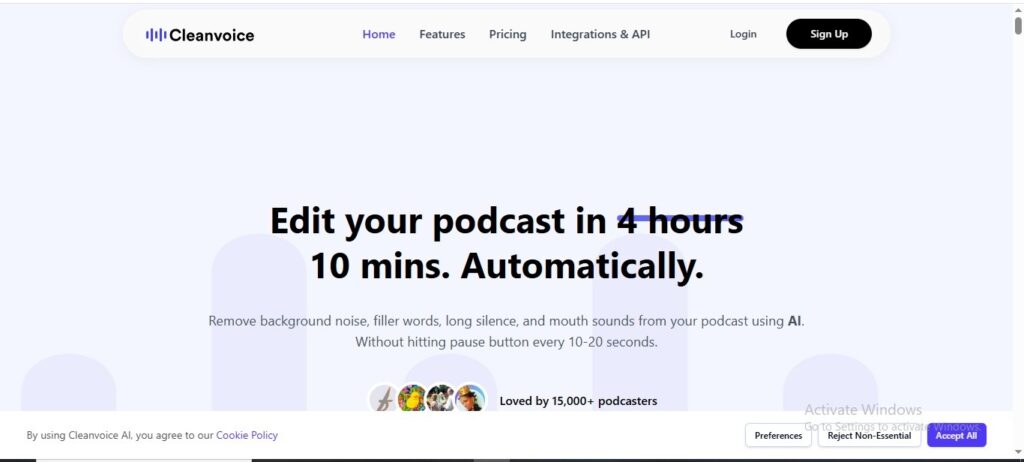Screen dimensions: 1024x462
Task: Click the first gray avatar with cursive letter
Action: 384,400
